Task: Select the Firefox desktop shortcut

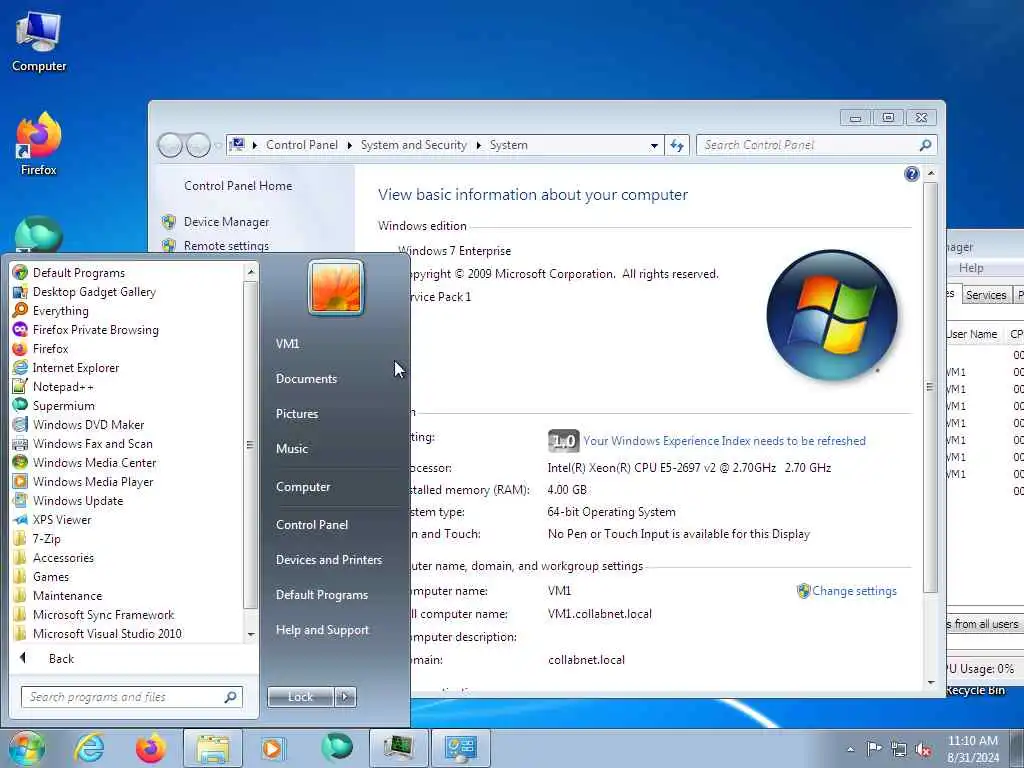Action: click(39, 145)
